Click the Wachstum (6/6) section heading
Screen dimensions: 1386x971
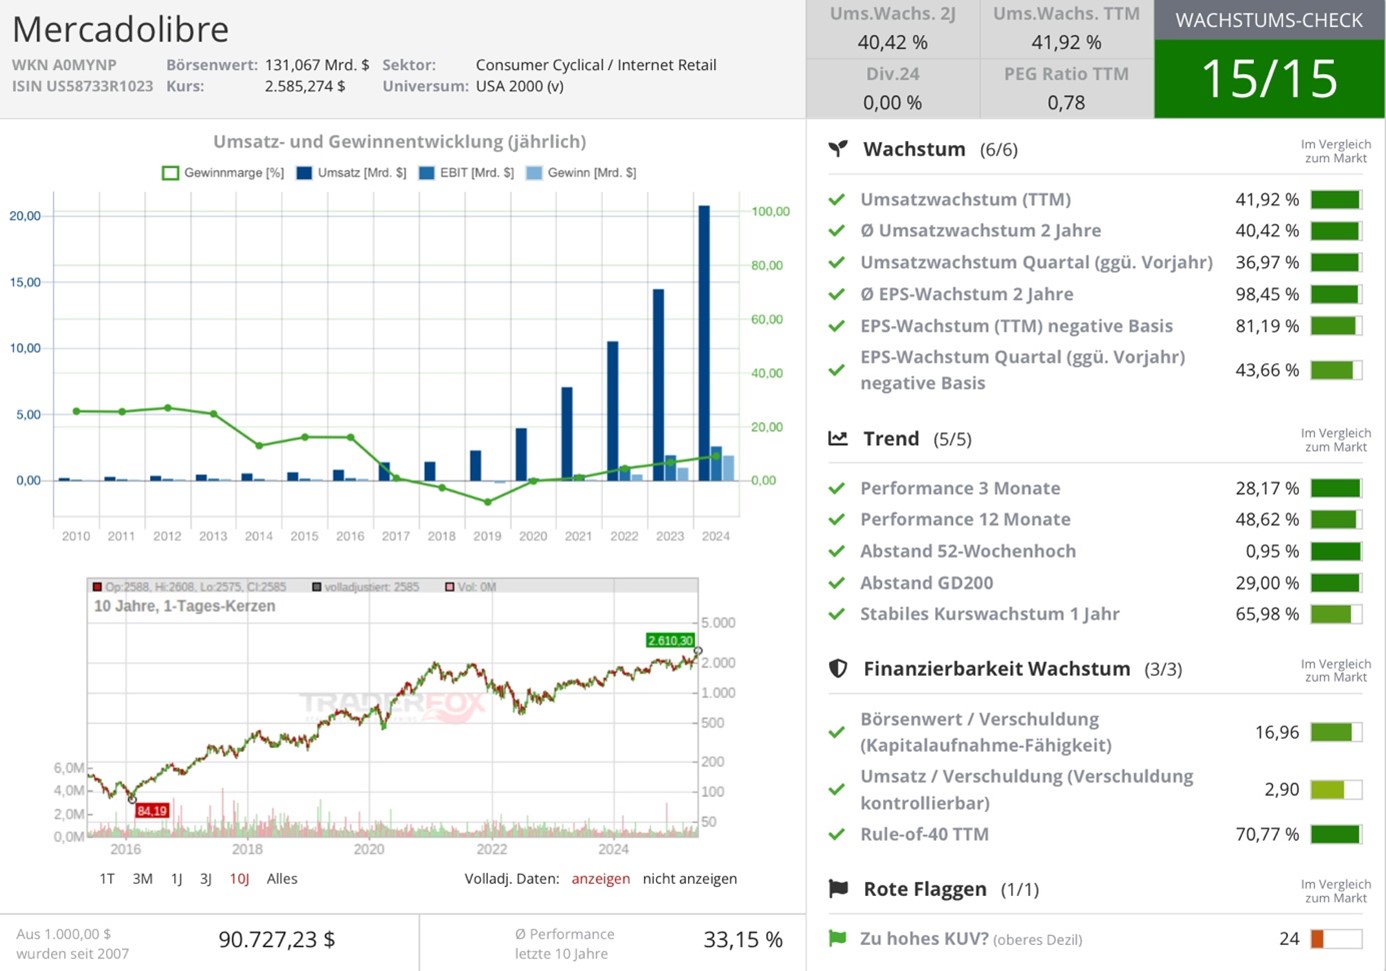coord(940,149)
